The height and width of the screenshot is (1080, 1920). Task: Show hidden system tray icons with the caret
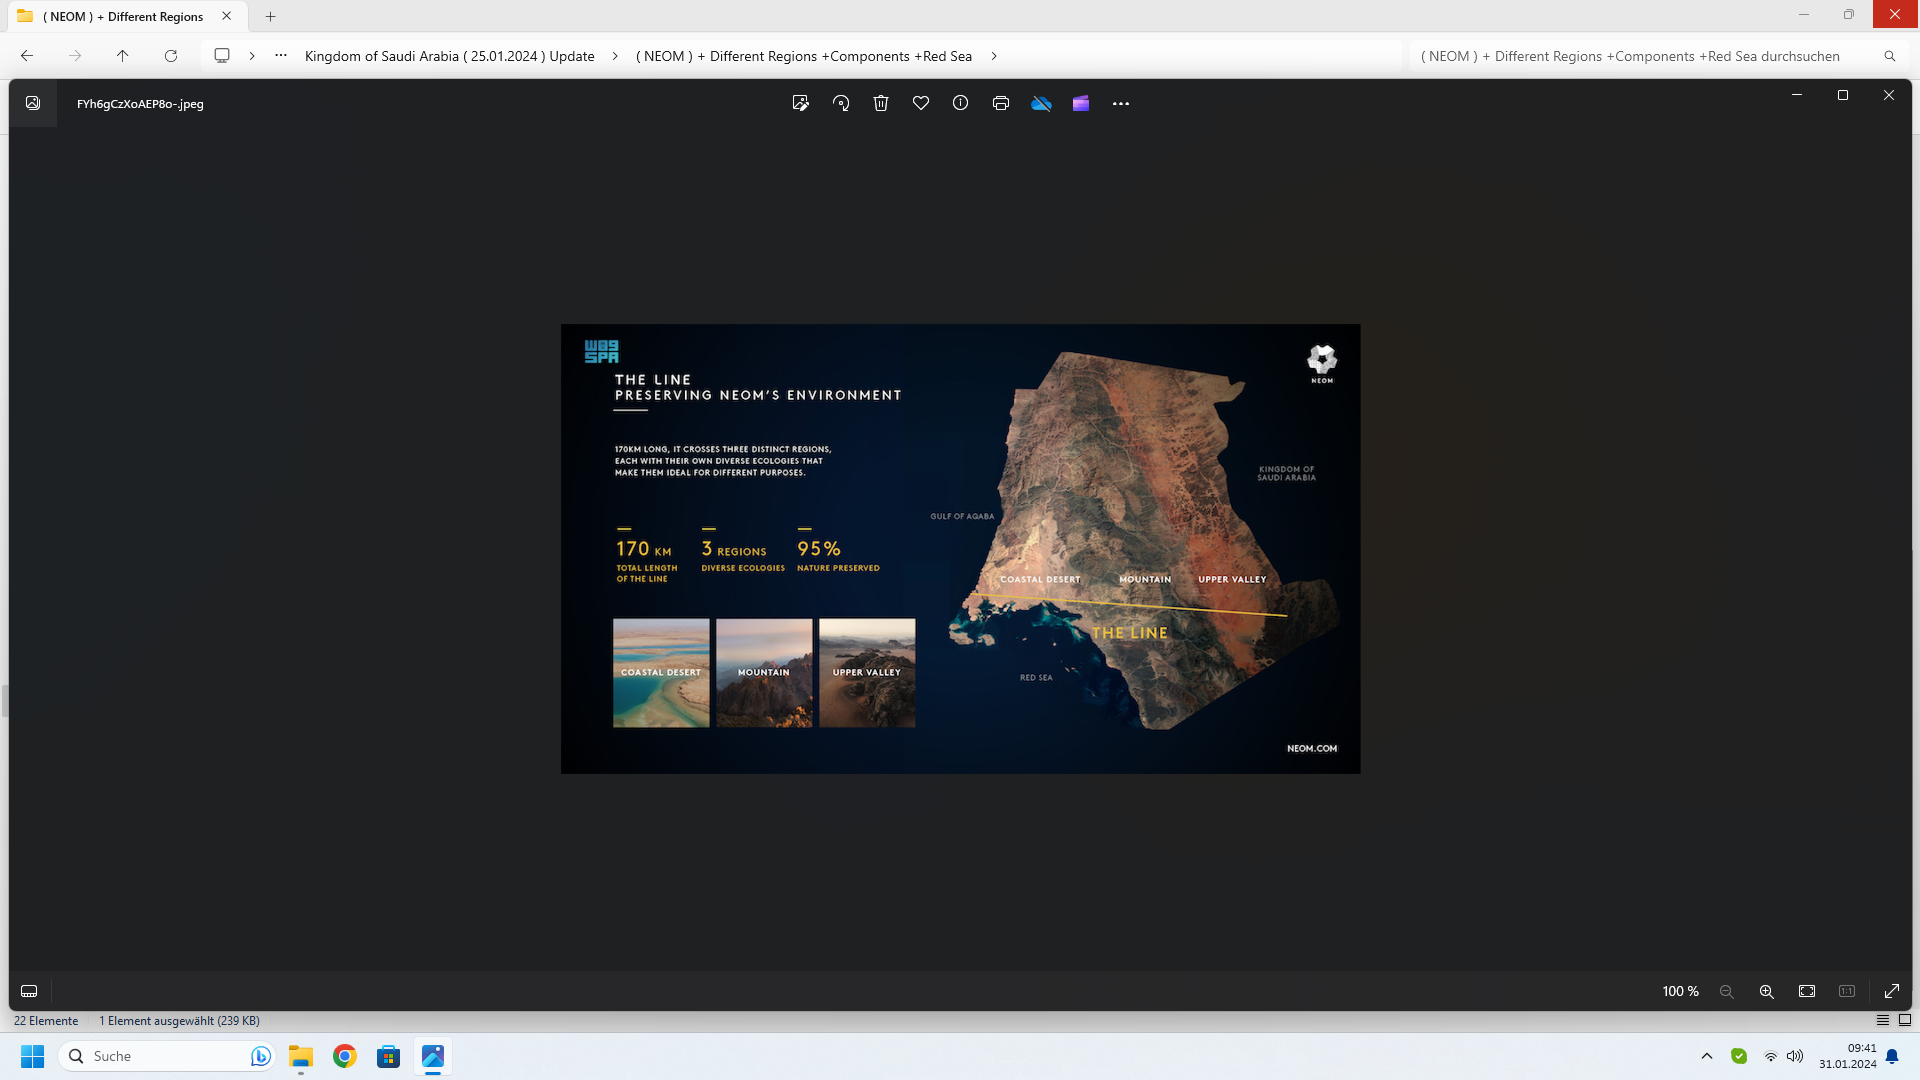(x=1707, y=1056)
